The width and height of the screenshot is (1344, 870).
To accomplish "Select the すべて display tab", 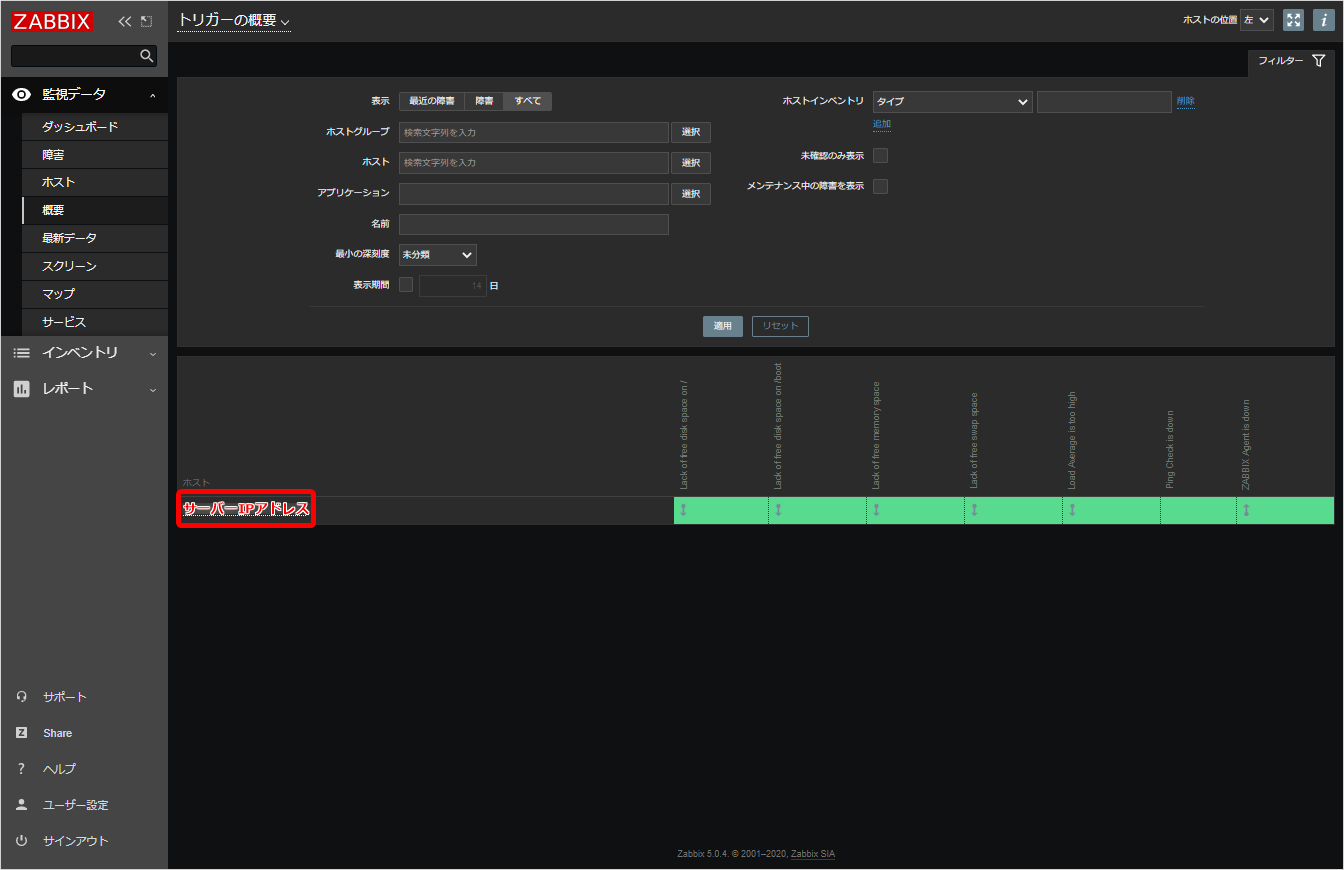I will (527, 101).
